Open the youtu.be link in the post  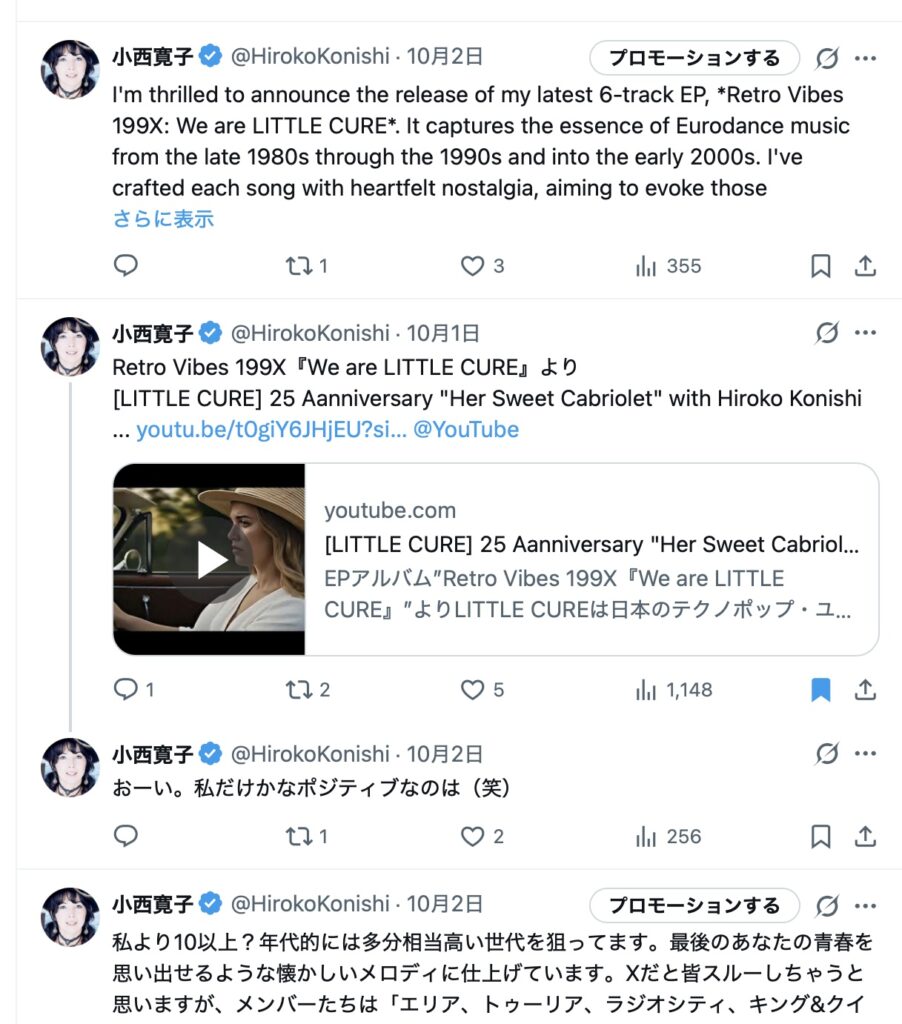[x=271, y=430]
